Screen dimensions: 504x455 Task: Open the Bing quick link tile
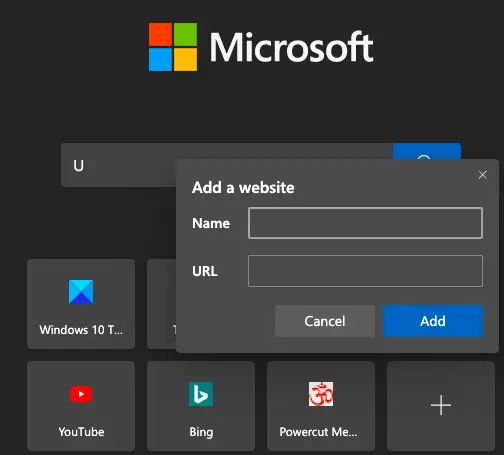pyautogui.click(x=201, y=406)
